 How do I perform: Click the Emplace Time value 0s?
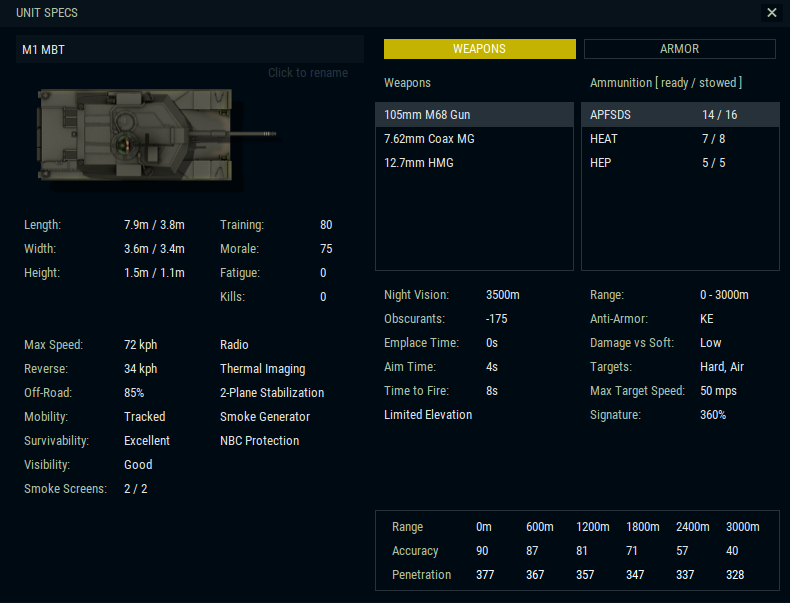coord(492,343)
